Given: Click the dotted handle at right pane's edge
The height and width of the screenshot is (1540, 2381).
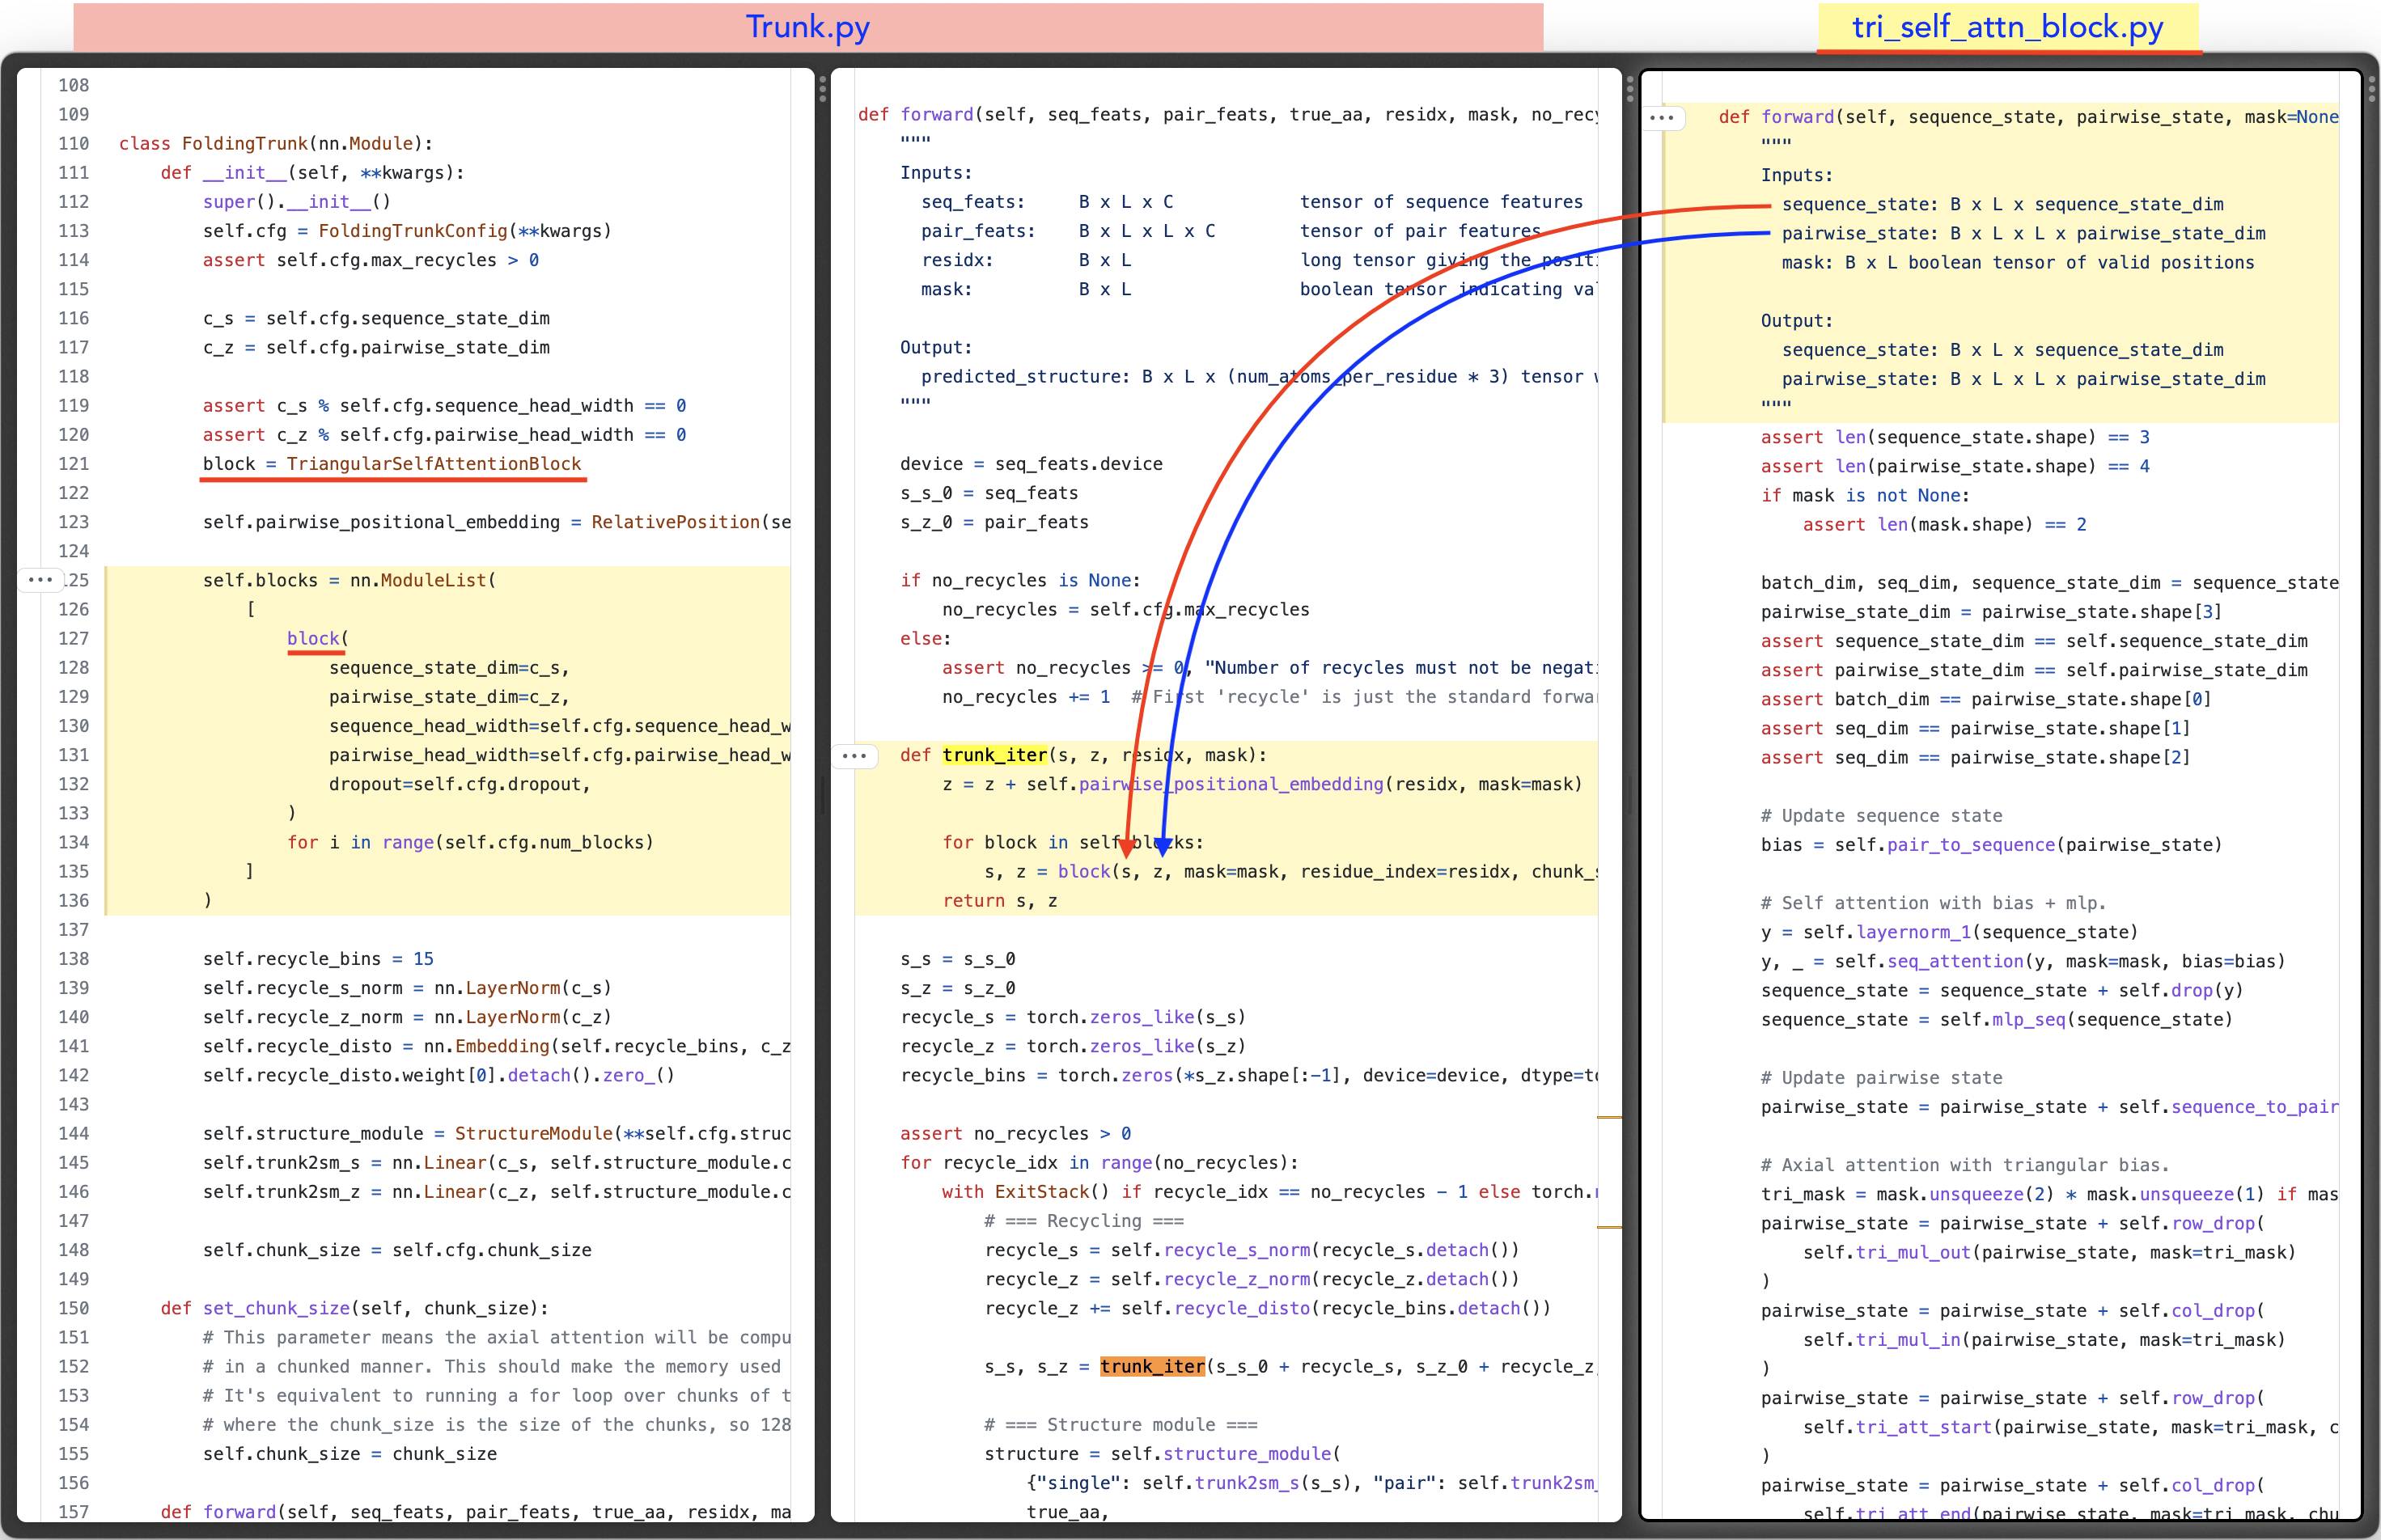Looking at the screenshot, I should [2371, 89].
